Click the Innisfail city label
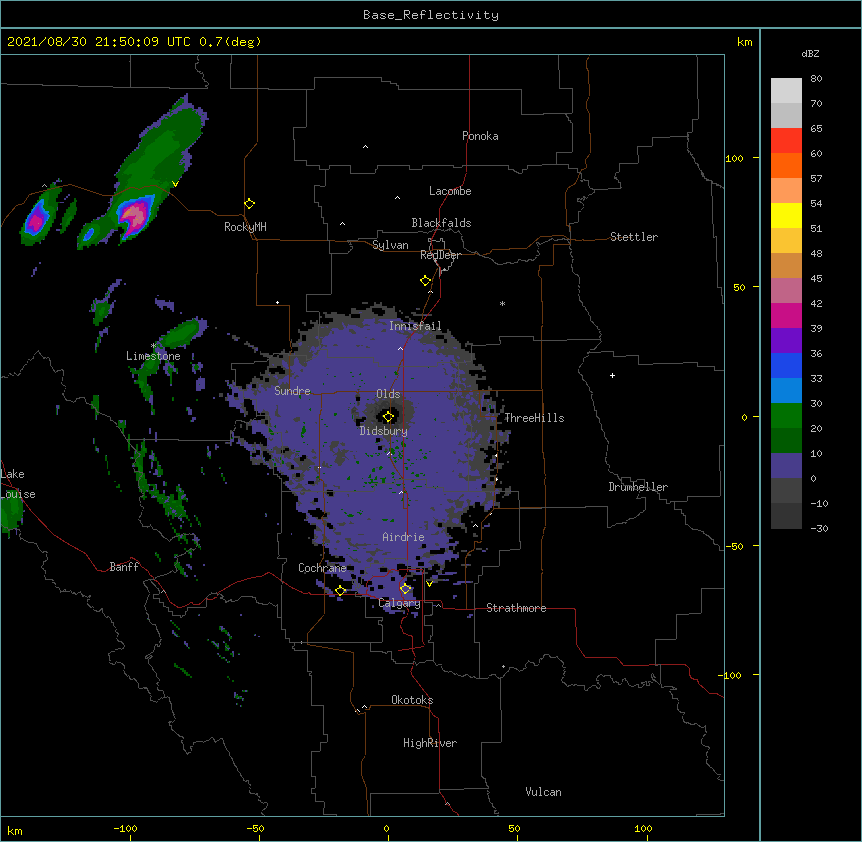 coord(415,326)
